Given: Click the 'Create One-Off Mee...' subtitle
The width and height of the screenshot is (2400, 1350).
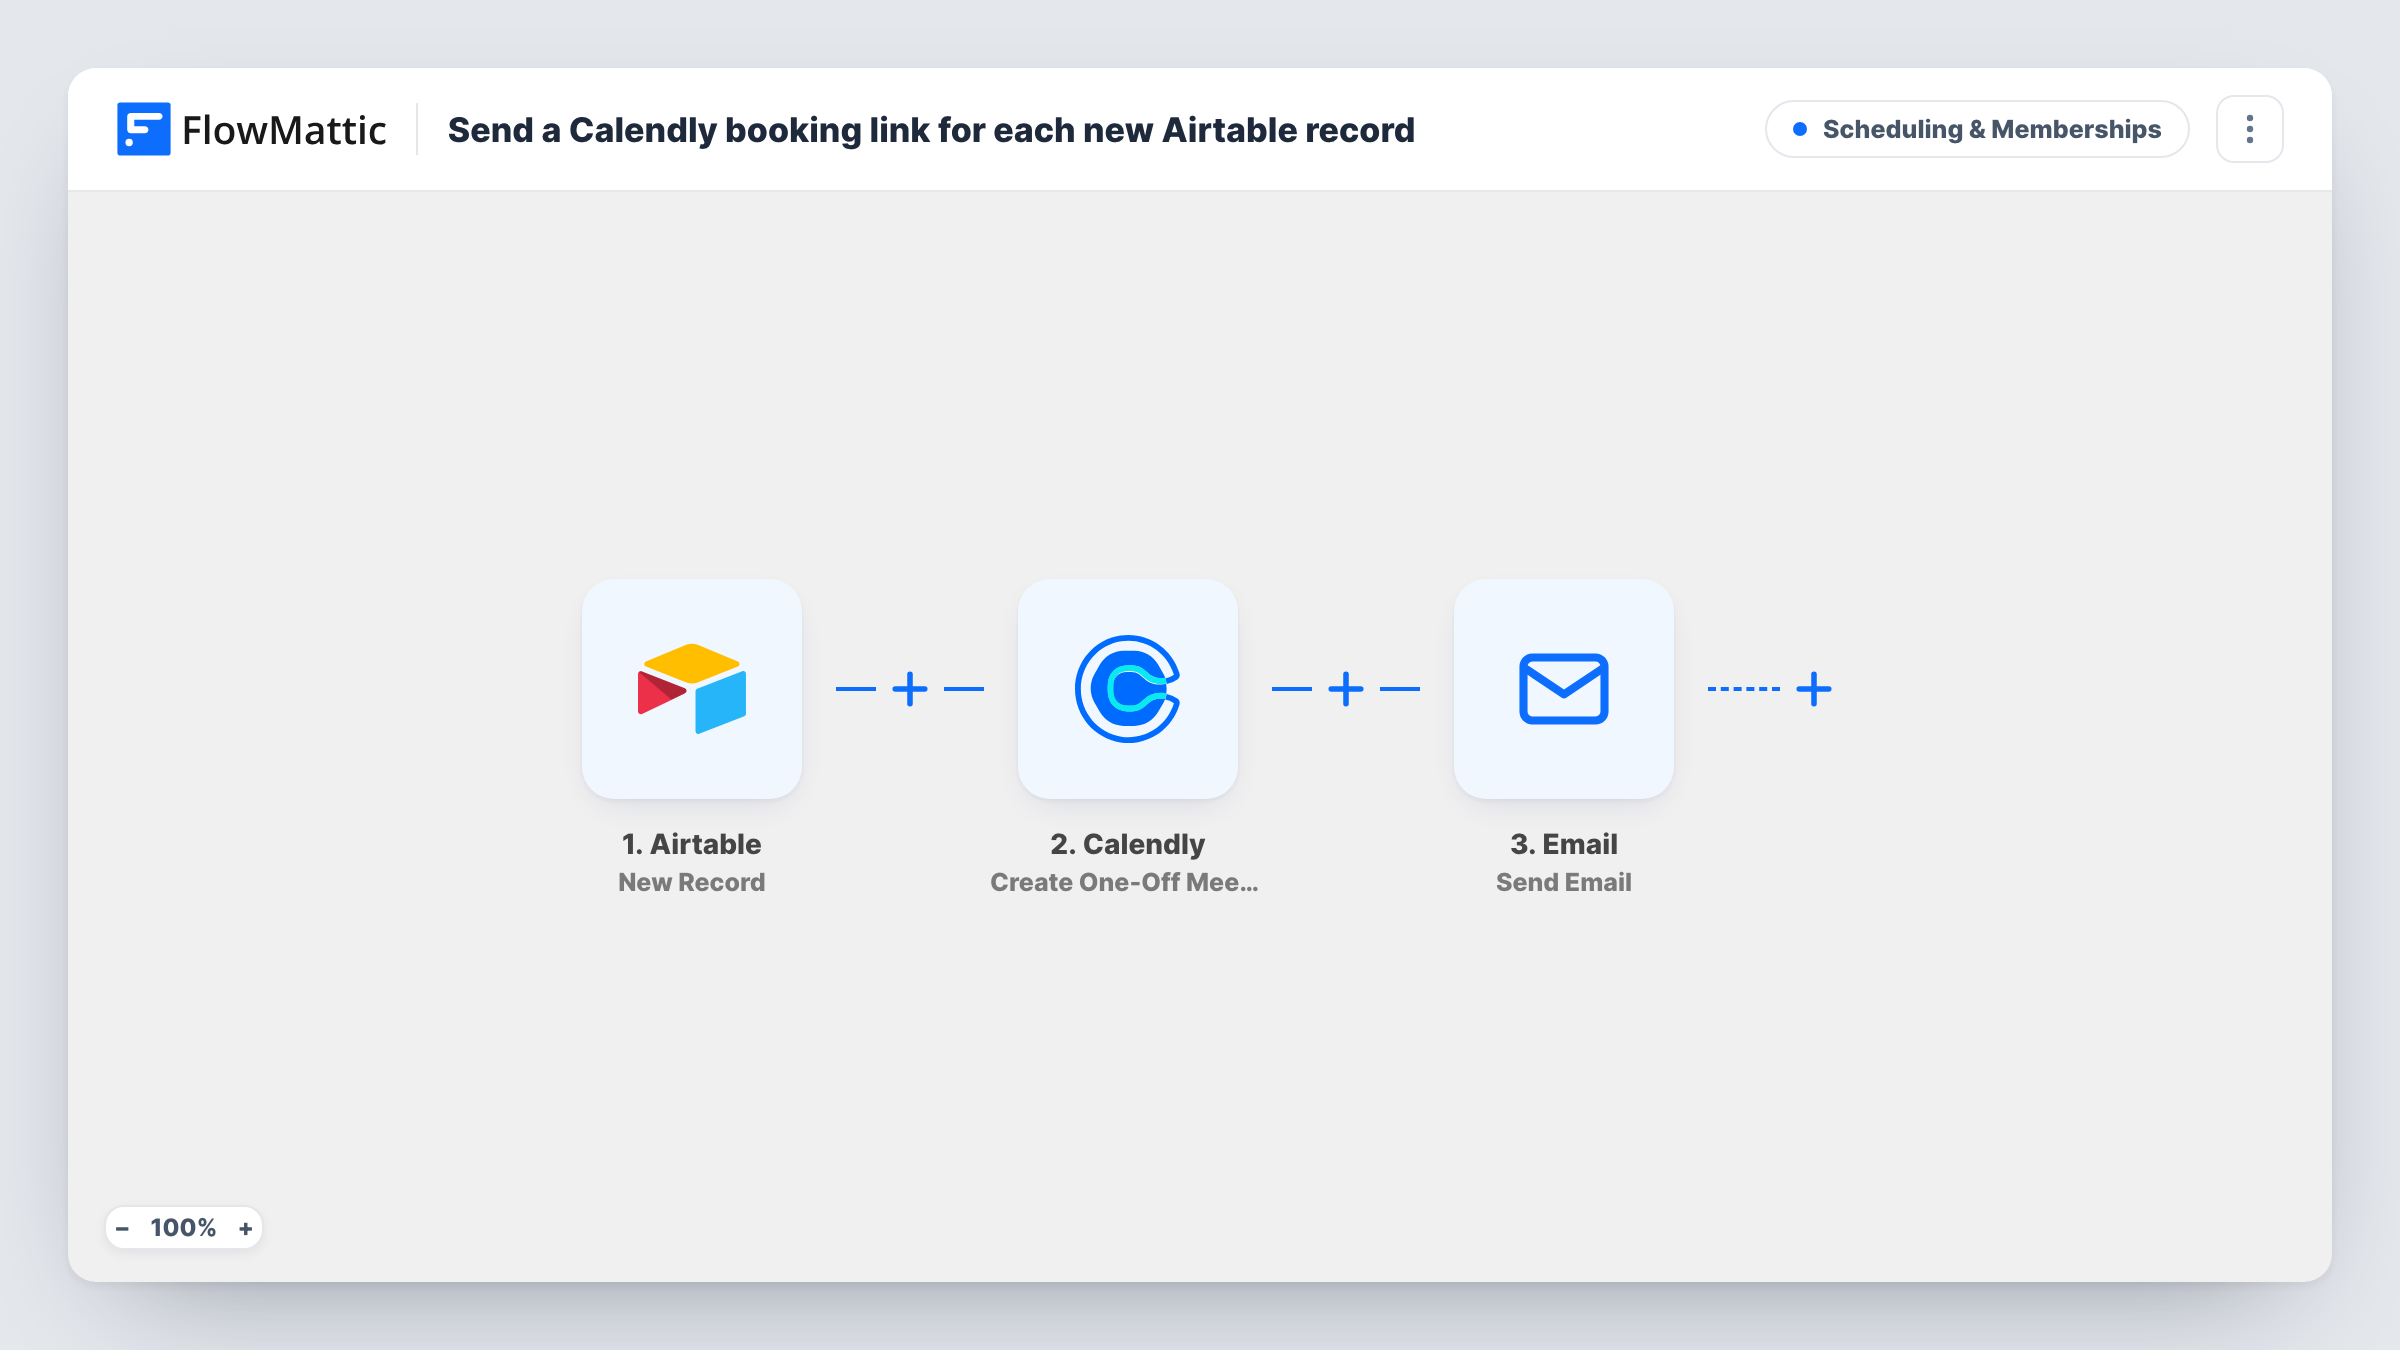Looking at the screenshot, I should pyautogui.click(x=1124, y=882).
